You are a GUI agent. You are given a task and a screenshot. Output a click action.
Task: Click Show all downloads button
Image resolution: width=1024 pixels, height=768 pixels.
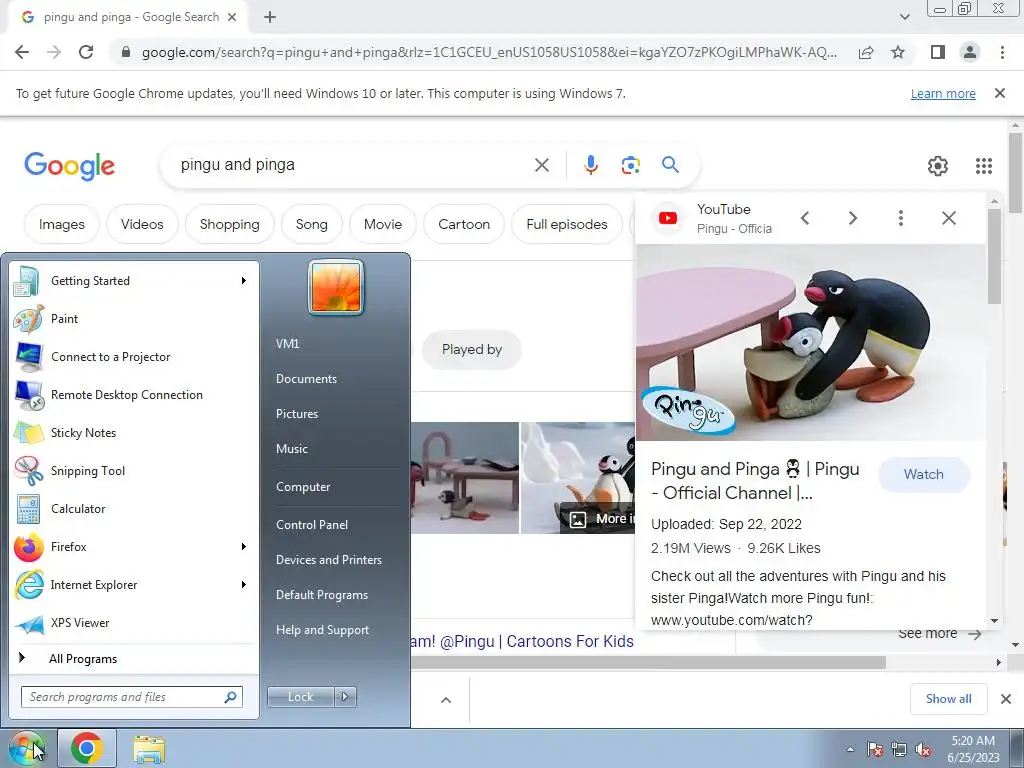(x=948, y=699)
